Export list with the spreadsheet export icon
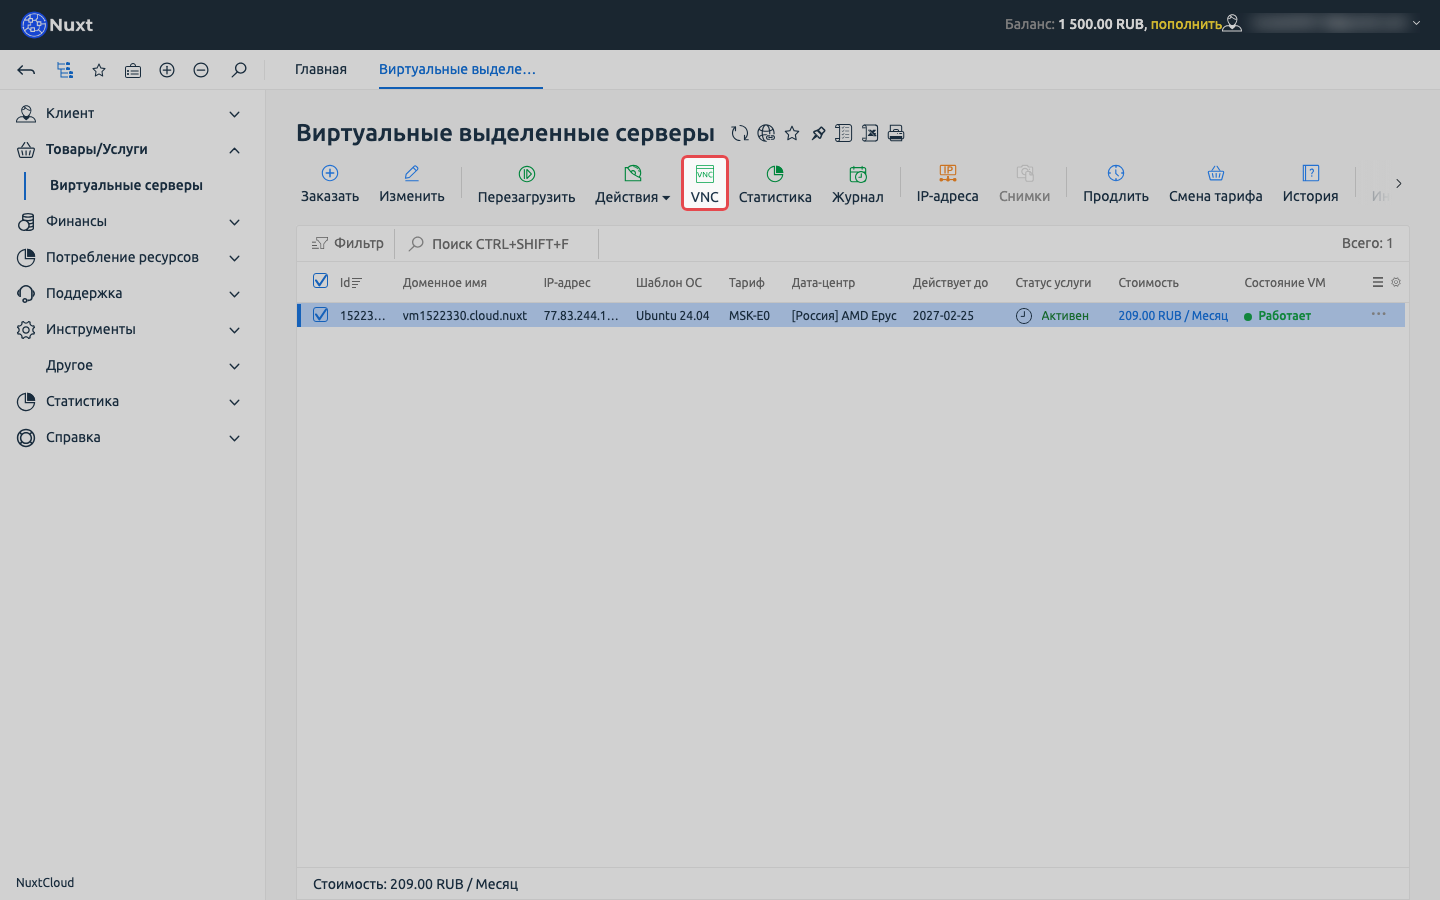This screenshot has width=1440, height=900. tap(870, 133)
